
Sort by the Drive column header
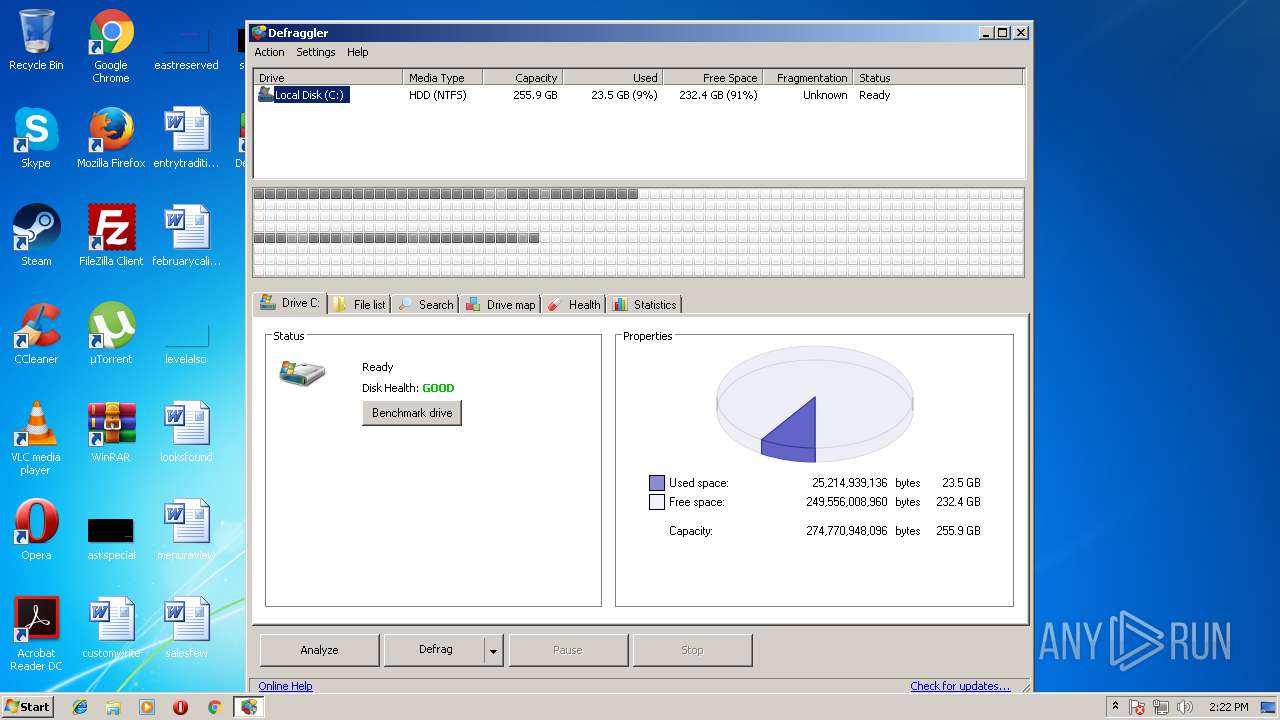click(x=328, y=77)
